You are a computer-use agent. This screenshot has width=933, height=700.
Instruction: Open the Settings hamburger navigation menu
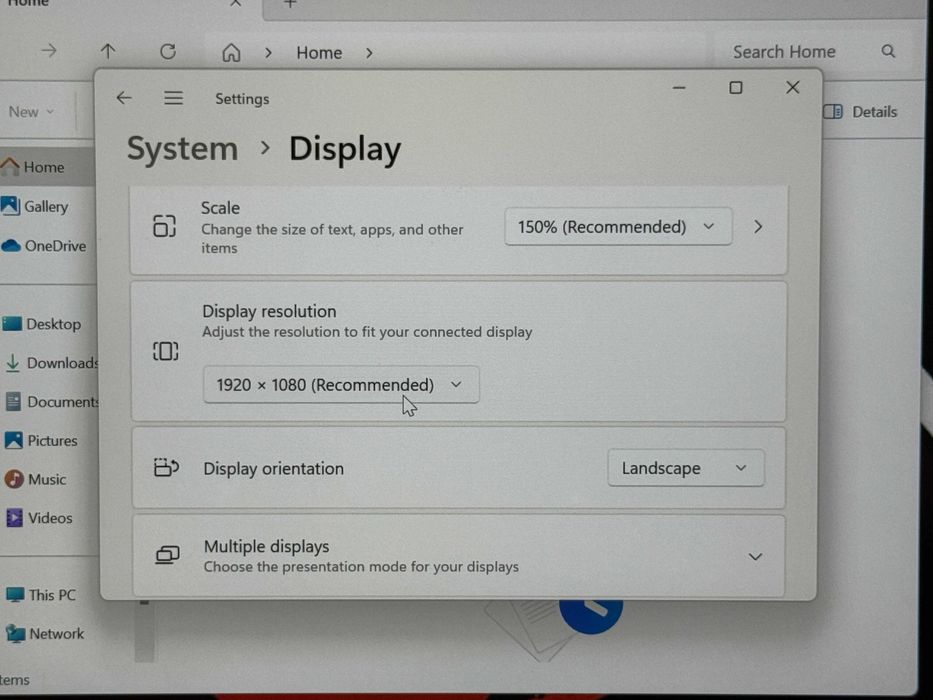coord(173,98)
